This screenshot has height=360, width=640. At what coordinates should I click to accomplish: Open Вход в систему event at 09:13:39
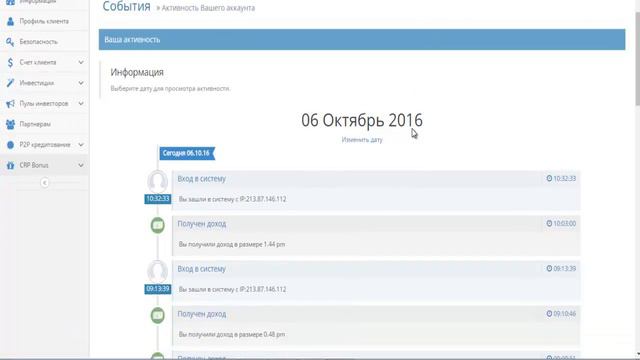(x=202, y=269)
